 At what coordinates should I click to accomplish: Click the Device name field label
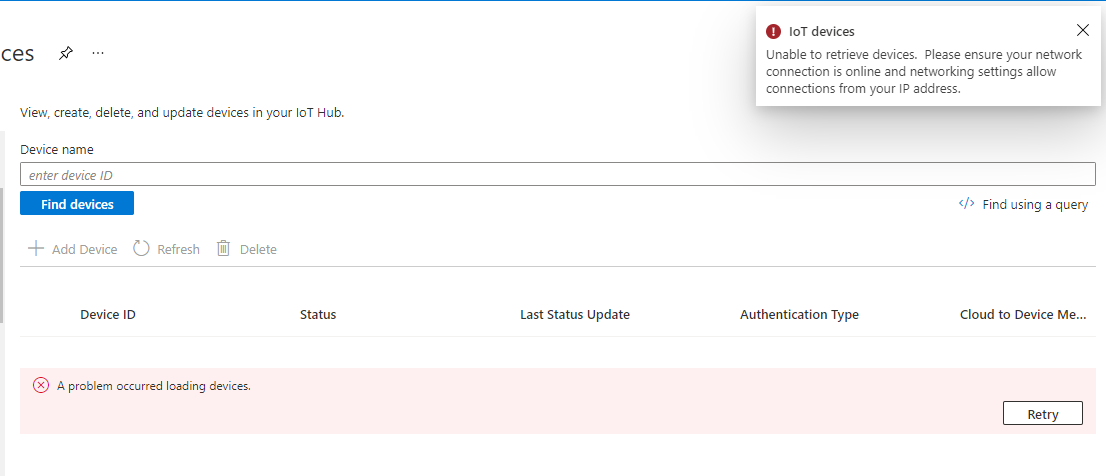57,149
